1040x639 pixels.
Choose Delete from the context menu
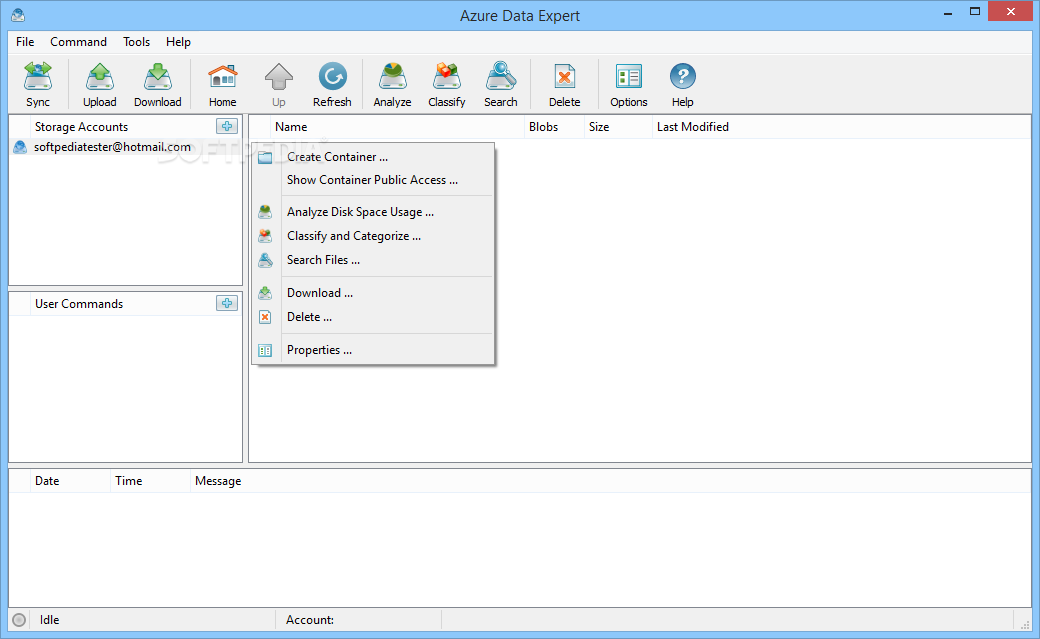click(373, 317)
